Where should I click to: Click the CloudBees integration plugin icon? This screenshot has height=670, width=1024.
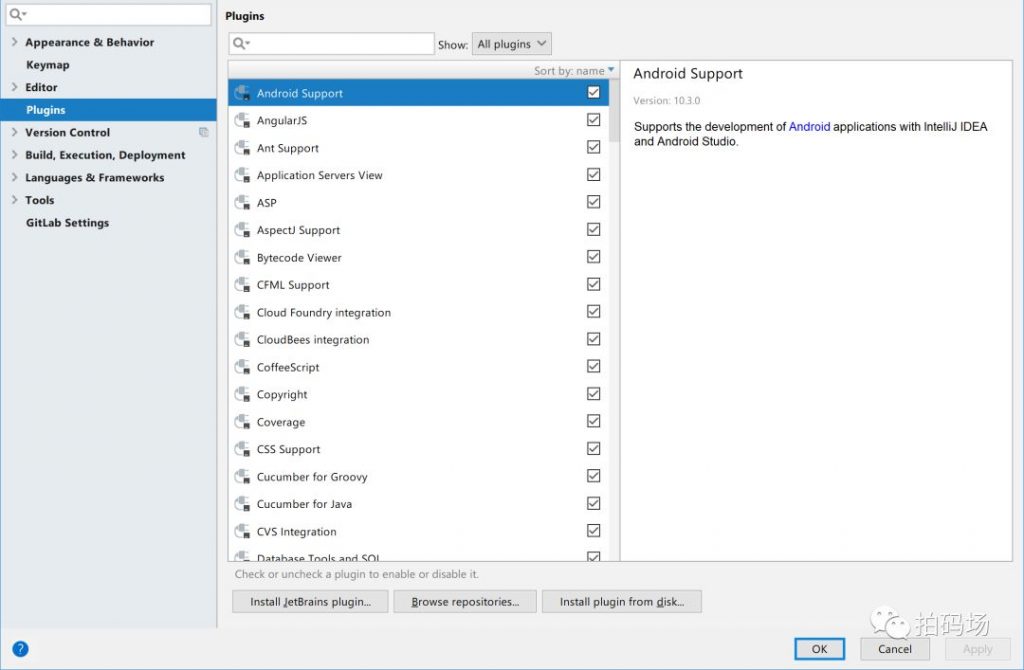[242, 340]
